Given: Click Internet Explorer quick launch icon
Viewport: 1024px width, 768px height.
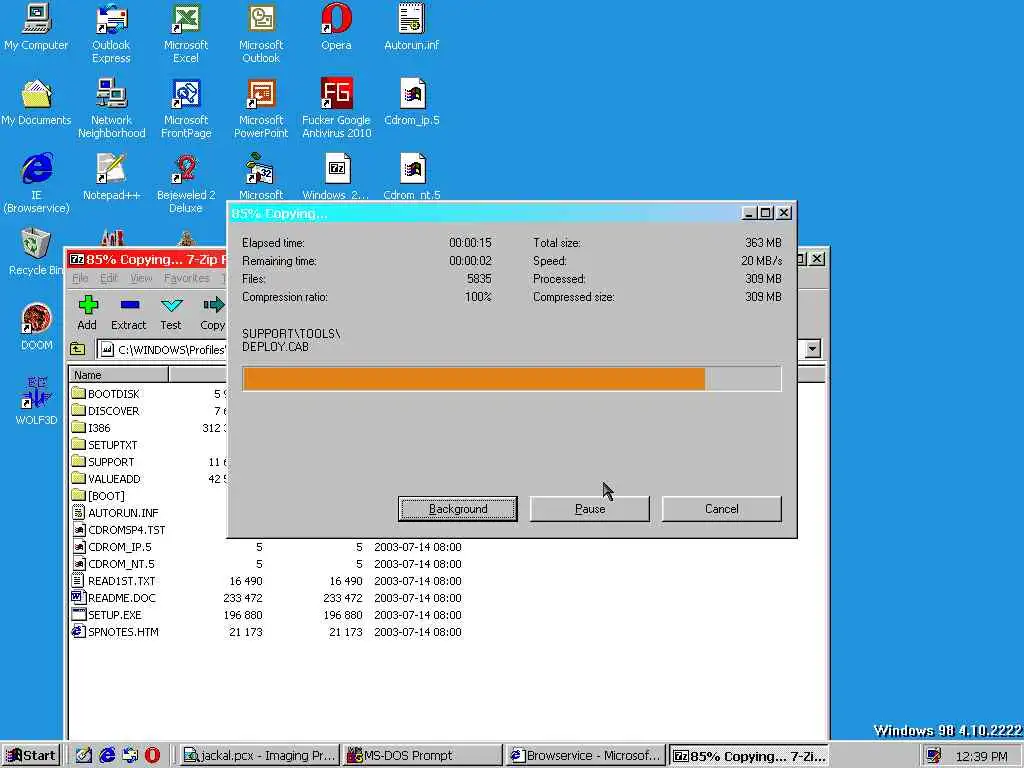Looking at the screenshot, I should [107, 755].
